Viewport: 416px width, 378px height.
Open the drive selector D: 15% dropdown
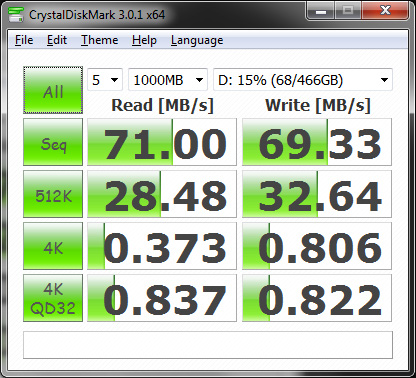[x=303, y=80]
